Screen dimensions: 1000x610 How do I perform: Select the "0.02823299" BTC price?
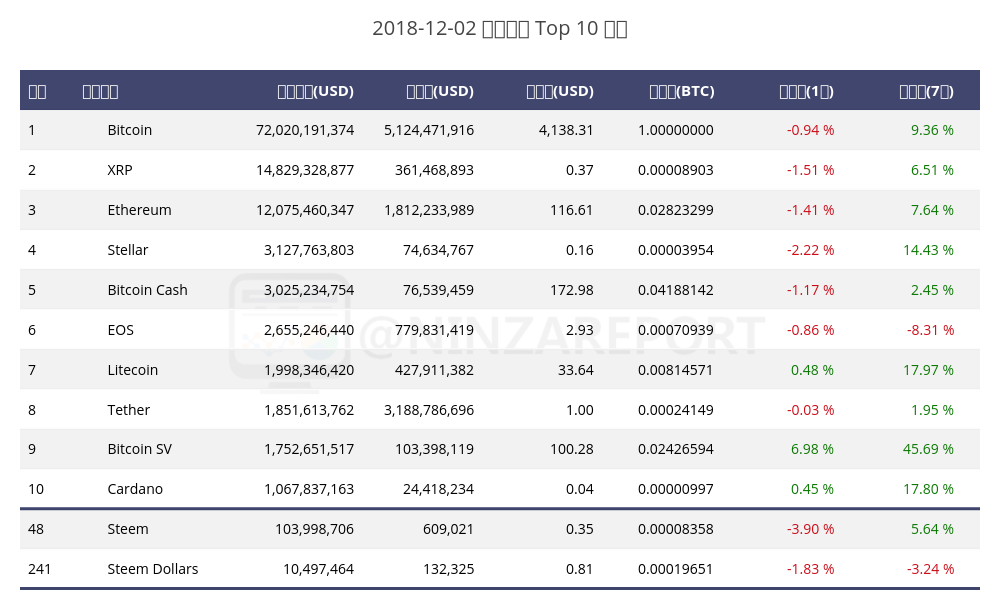[x=675, y=210]
